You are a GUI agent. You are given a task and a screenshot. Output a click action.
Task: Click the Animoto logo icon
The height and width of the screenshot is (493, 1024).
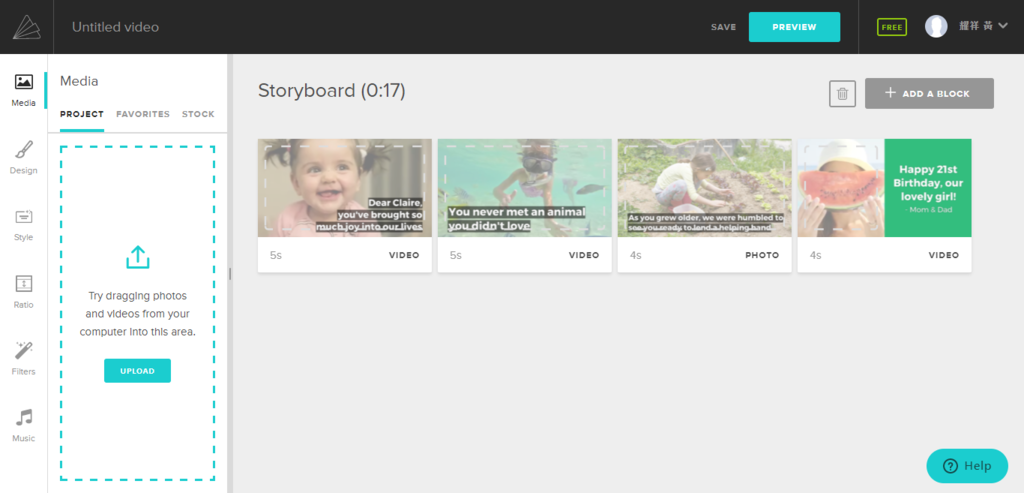click(x=27, y=27)
